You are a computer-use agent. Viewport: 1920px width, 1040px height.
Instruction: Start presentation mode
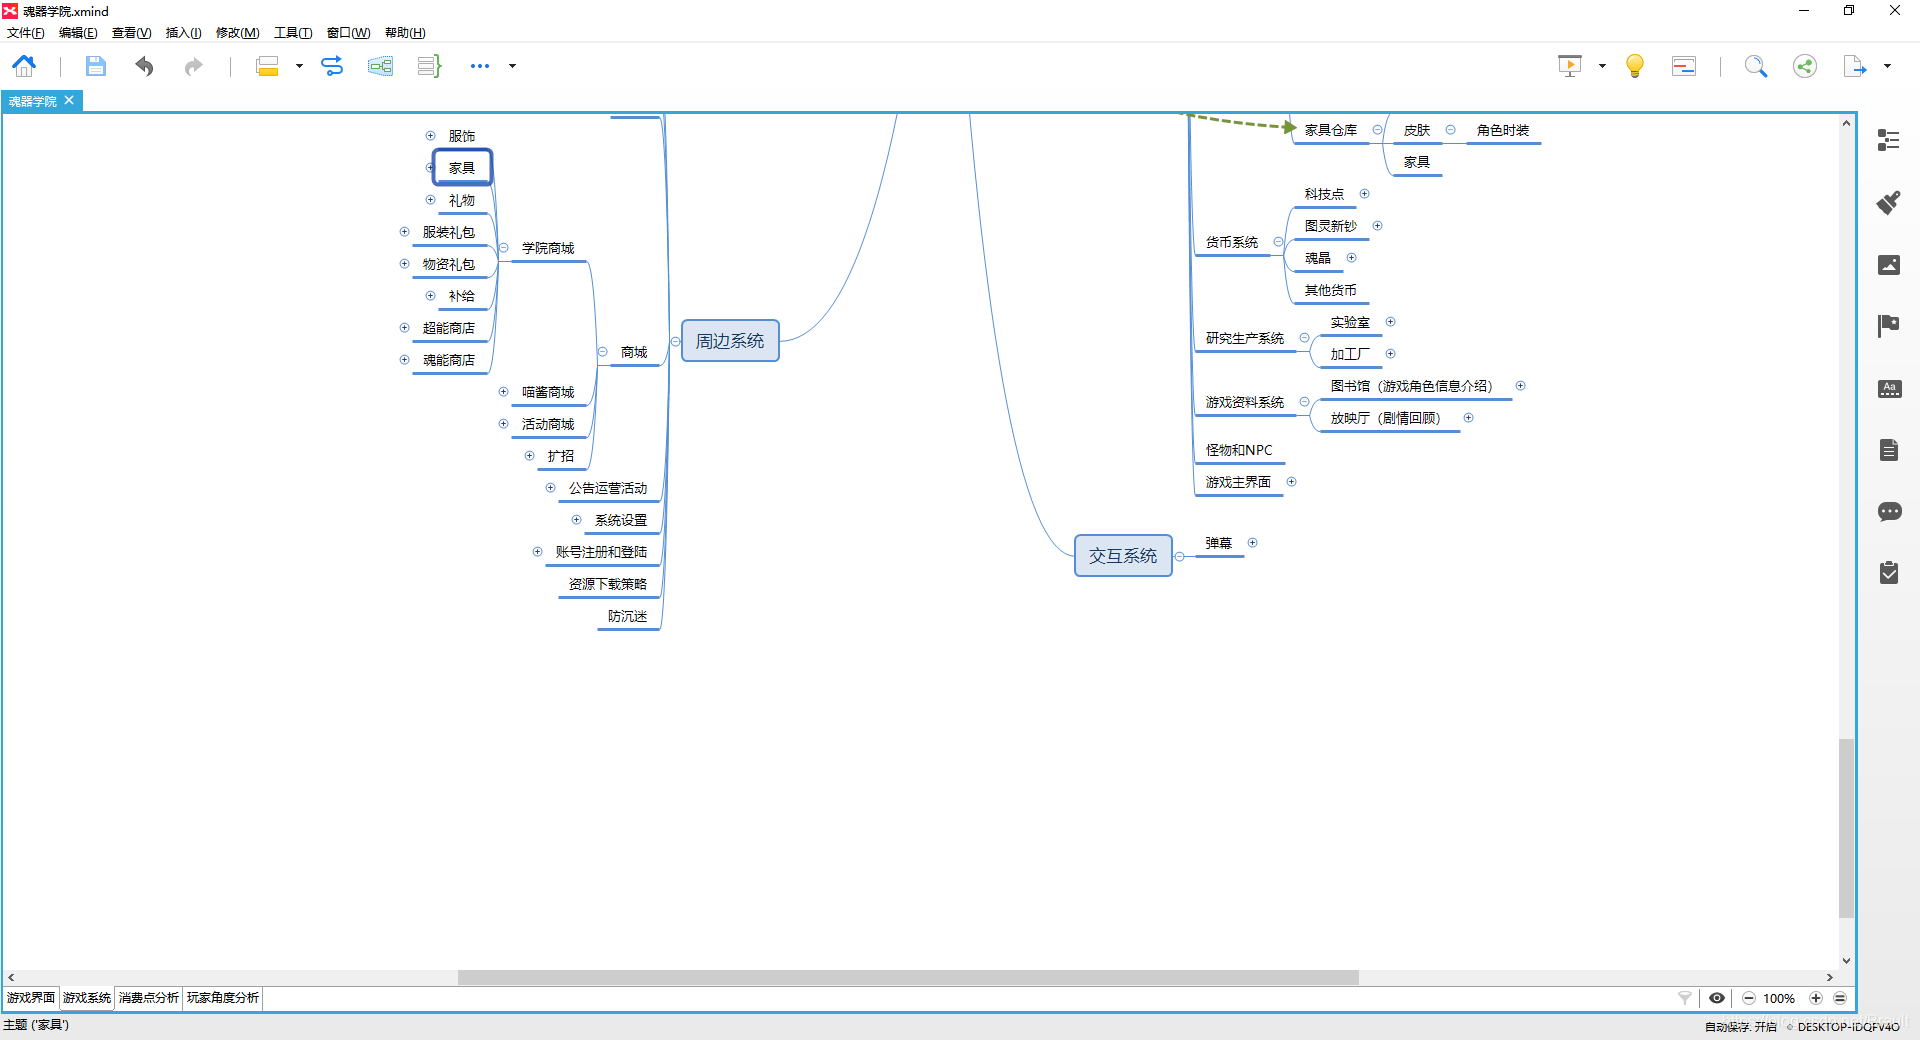(1570, 66)
